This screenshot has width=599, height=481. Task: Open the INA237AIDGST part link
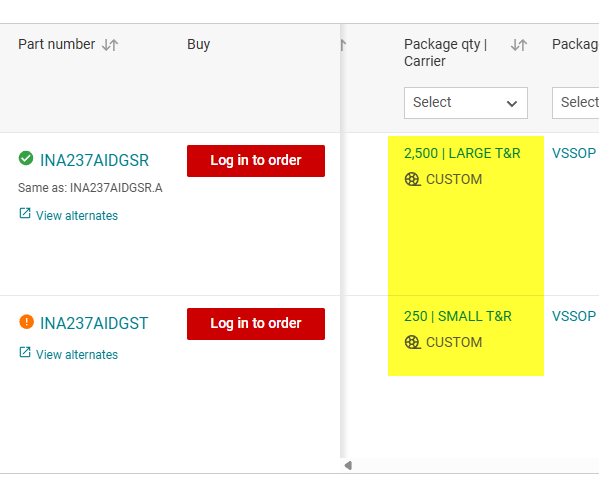click(x=94, y=324)
